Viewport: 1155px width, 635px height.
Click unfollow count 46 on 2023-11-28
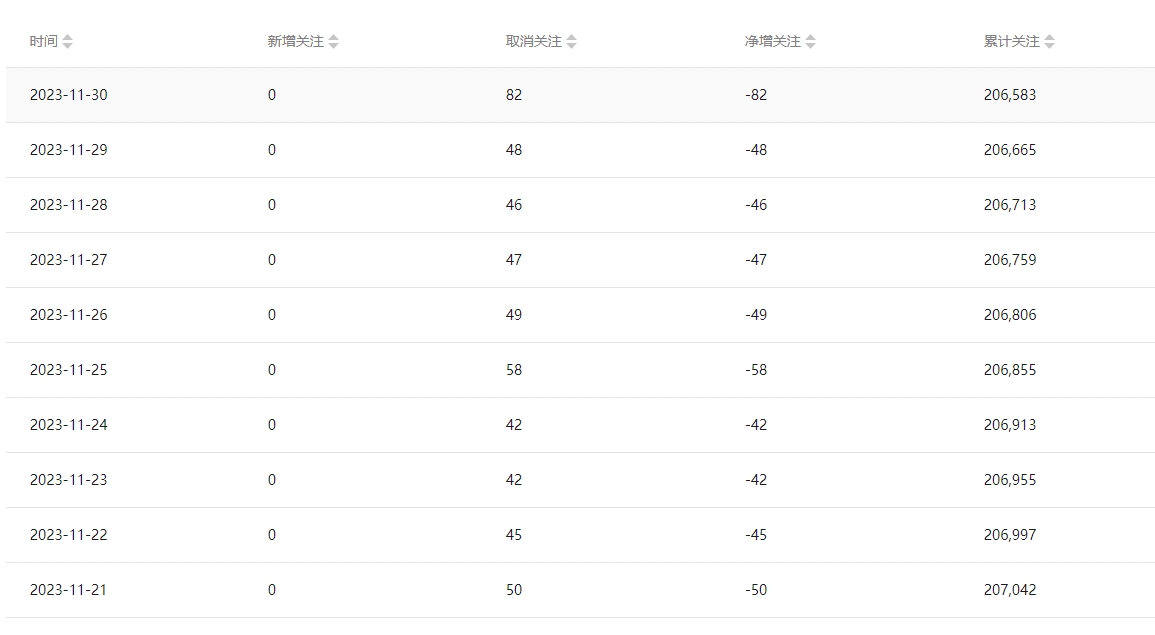pyautogui.click(x=514, y=205)
